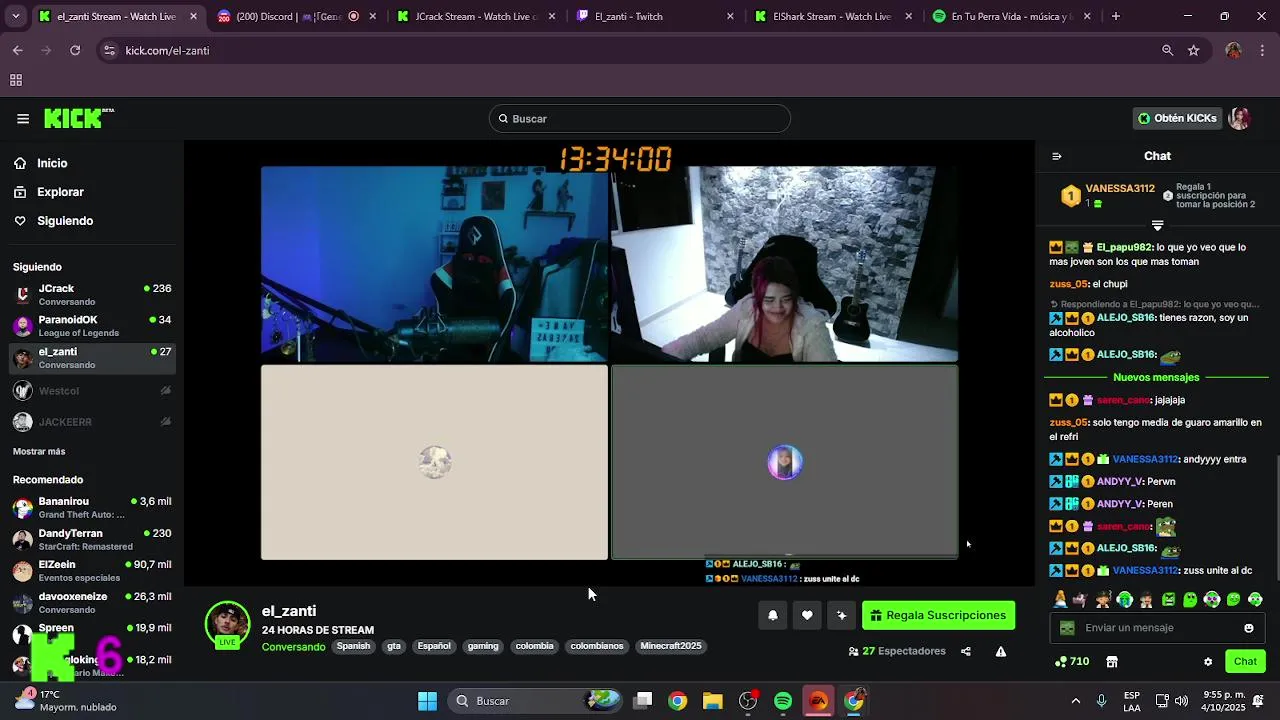Open chat settings gear

pos(1208,662)
